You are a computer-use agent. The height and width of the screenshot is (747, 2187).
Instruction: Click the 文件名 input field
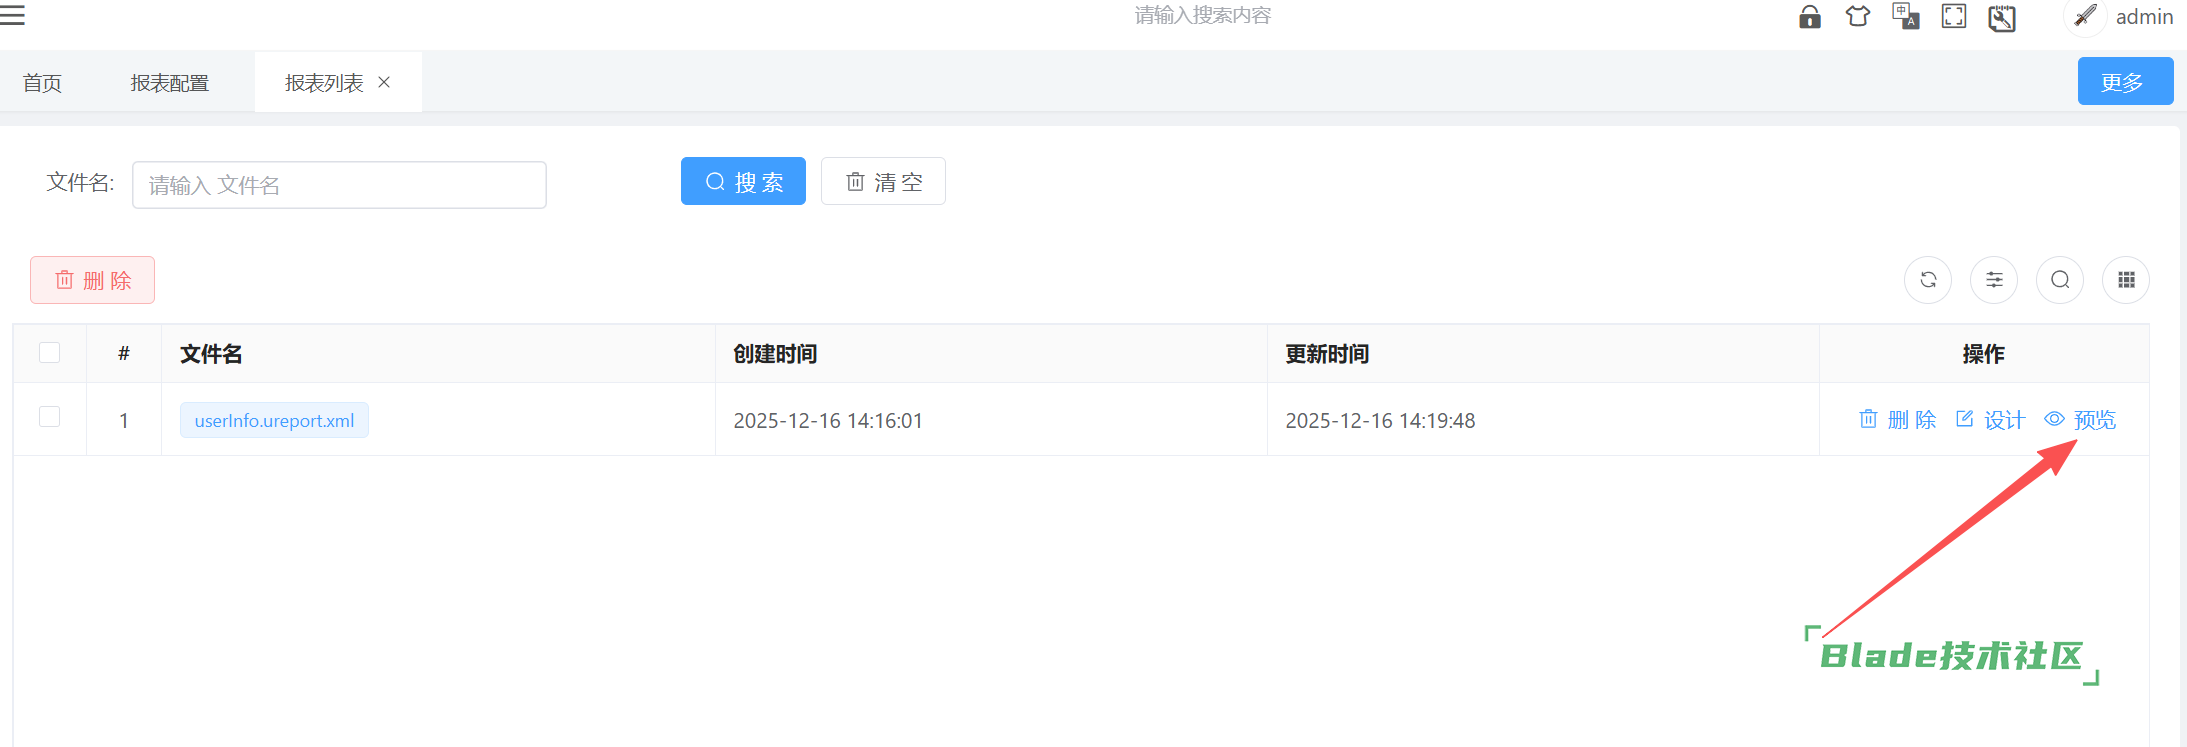[x=339, y=185]
